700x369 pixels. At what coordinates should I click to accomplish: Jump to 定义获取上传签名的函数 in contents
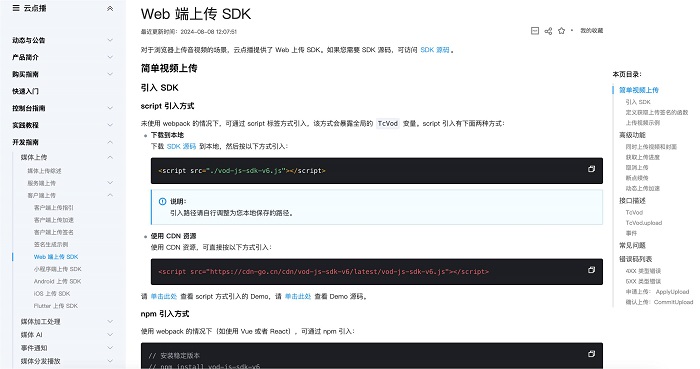pyautogui.click(x=657, y=112)
